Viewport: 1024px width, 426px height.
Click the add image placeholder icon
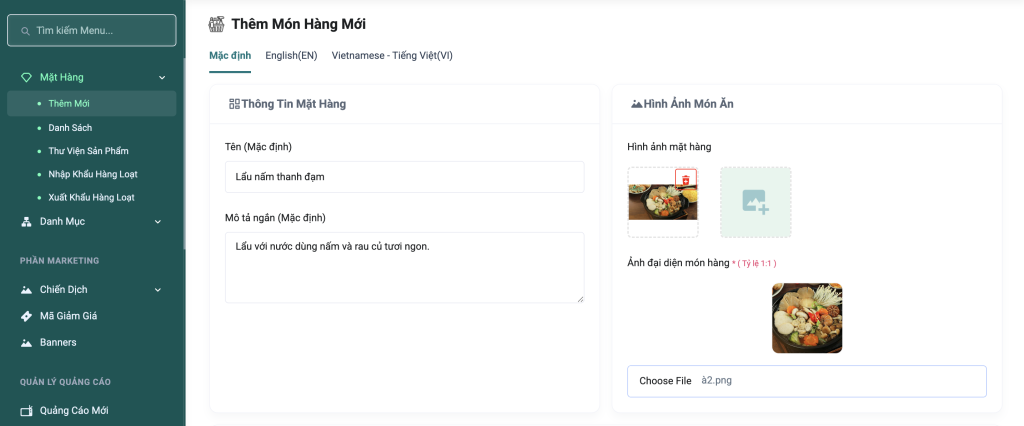click(755, 202)
